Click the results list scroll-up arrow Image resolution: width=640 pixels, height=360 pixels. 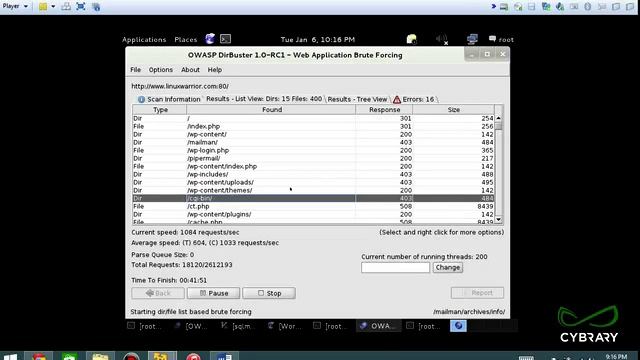[x=498, y=118]
